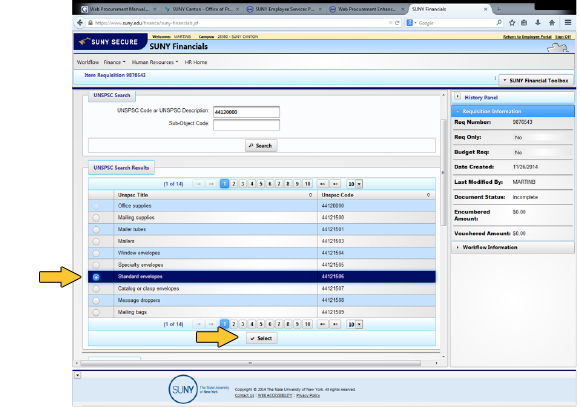Viewport: 580px width, 410px height.
Task: Toggle the History Panel expand icon
Action: click(458, 97)
